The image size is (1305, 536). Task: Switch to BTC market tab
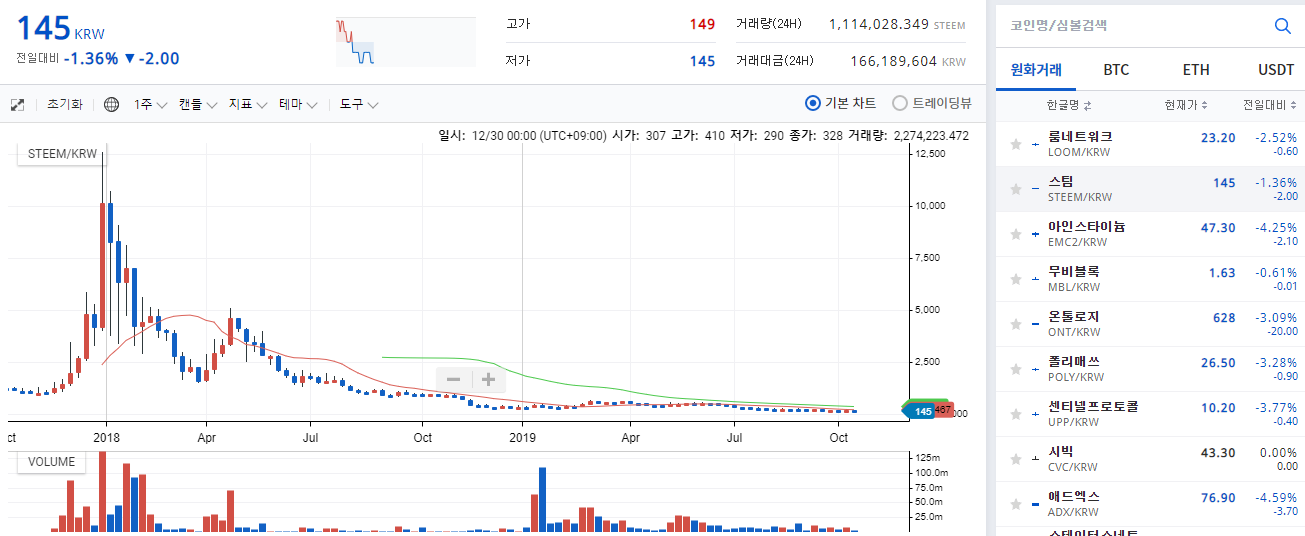(1116, 70)
